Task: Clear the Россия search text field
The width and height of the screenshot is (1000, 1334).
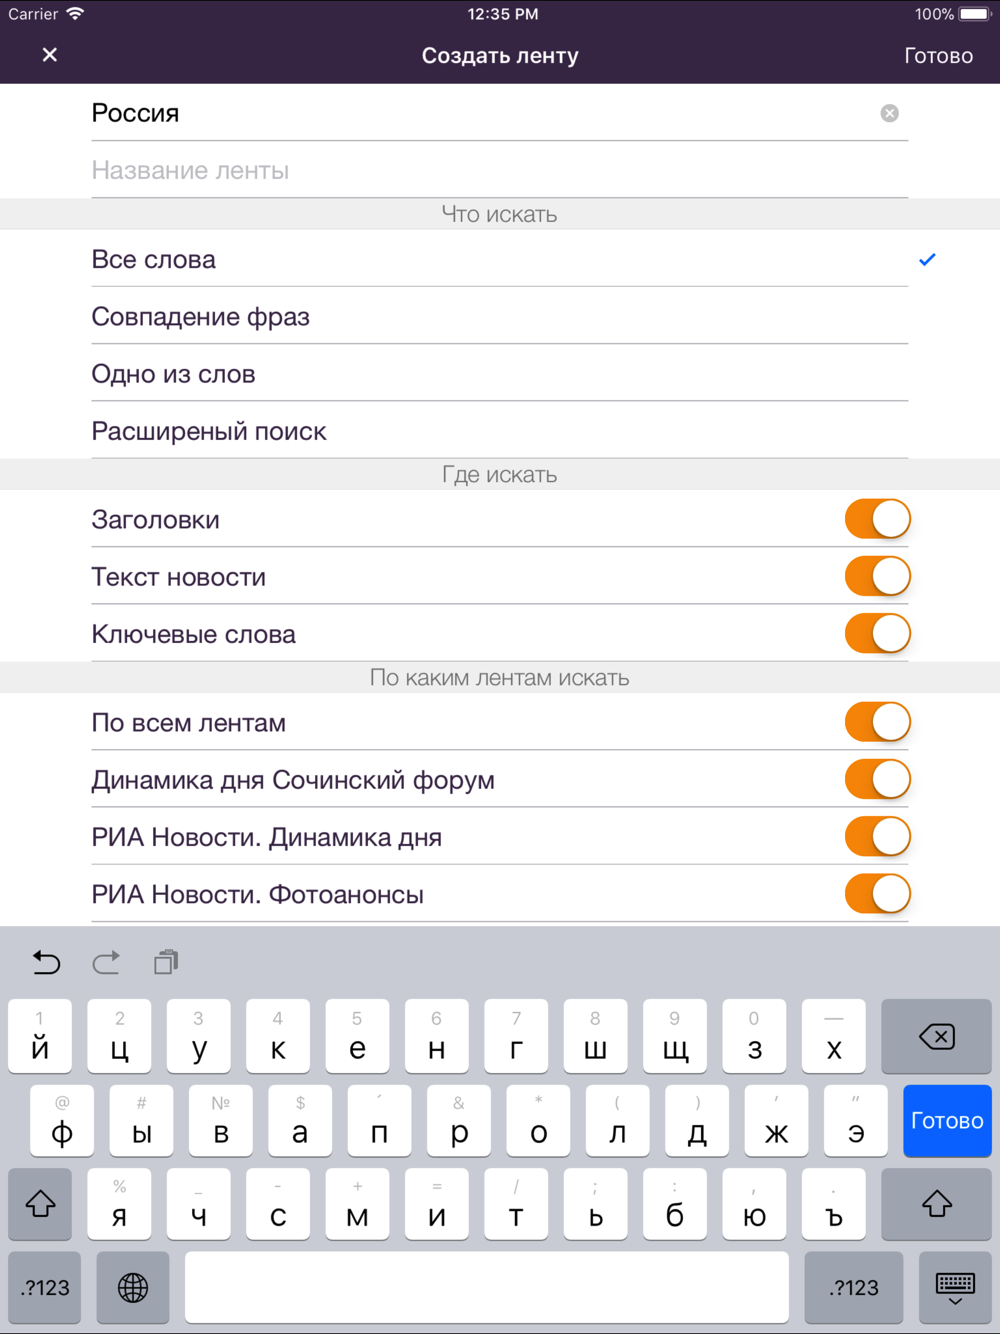Action: 889,113
